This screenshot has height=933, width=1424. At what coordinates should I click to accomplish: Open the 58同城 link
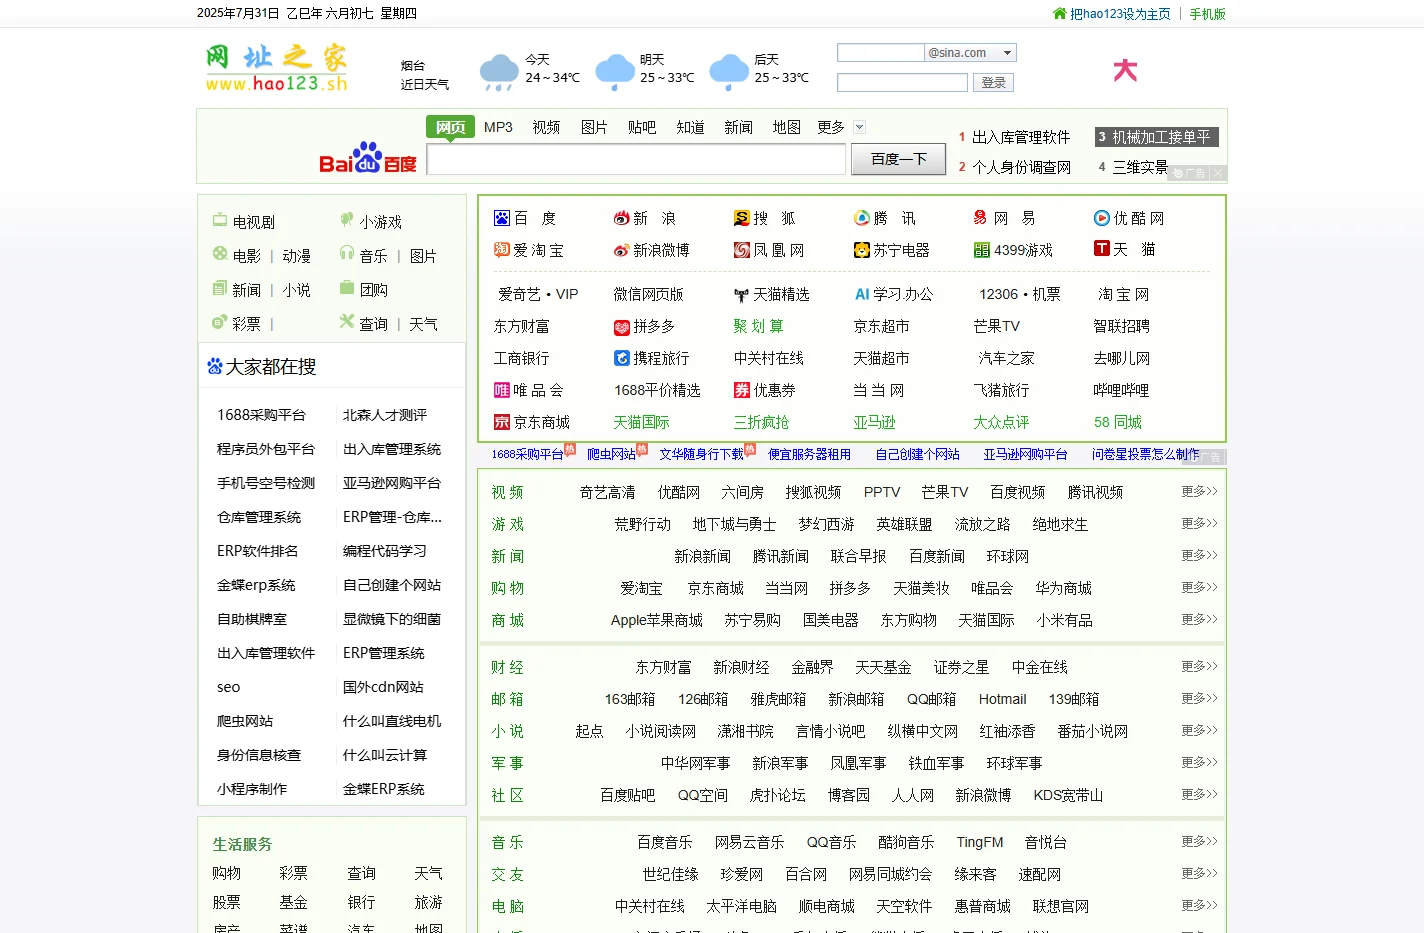[1117, 422]
